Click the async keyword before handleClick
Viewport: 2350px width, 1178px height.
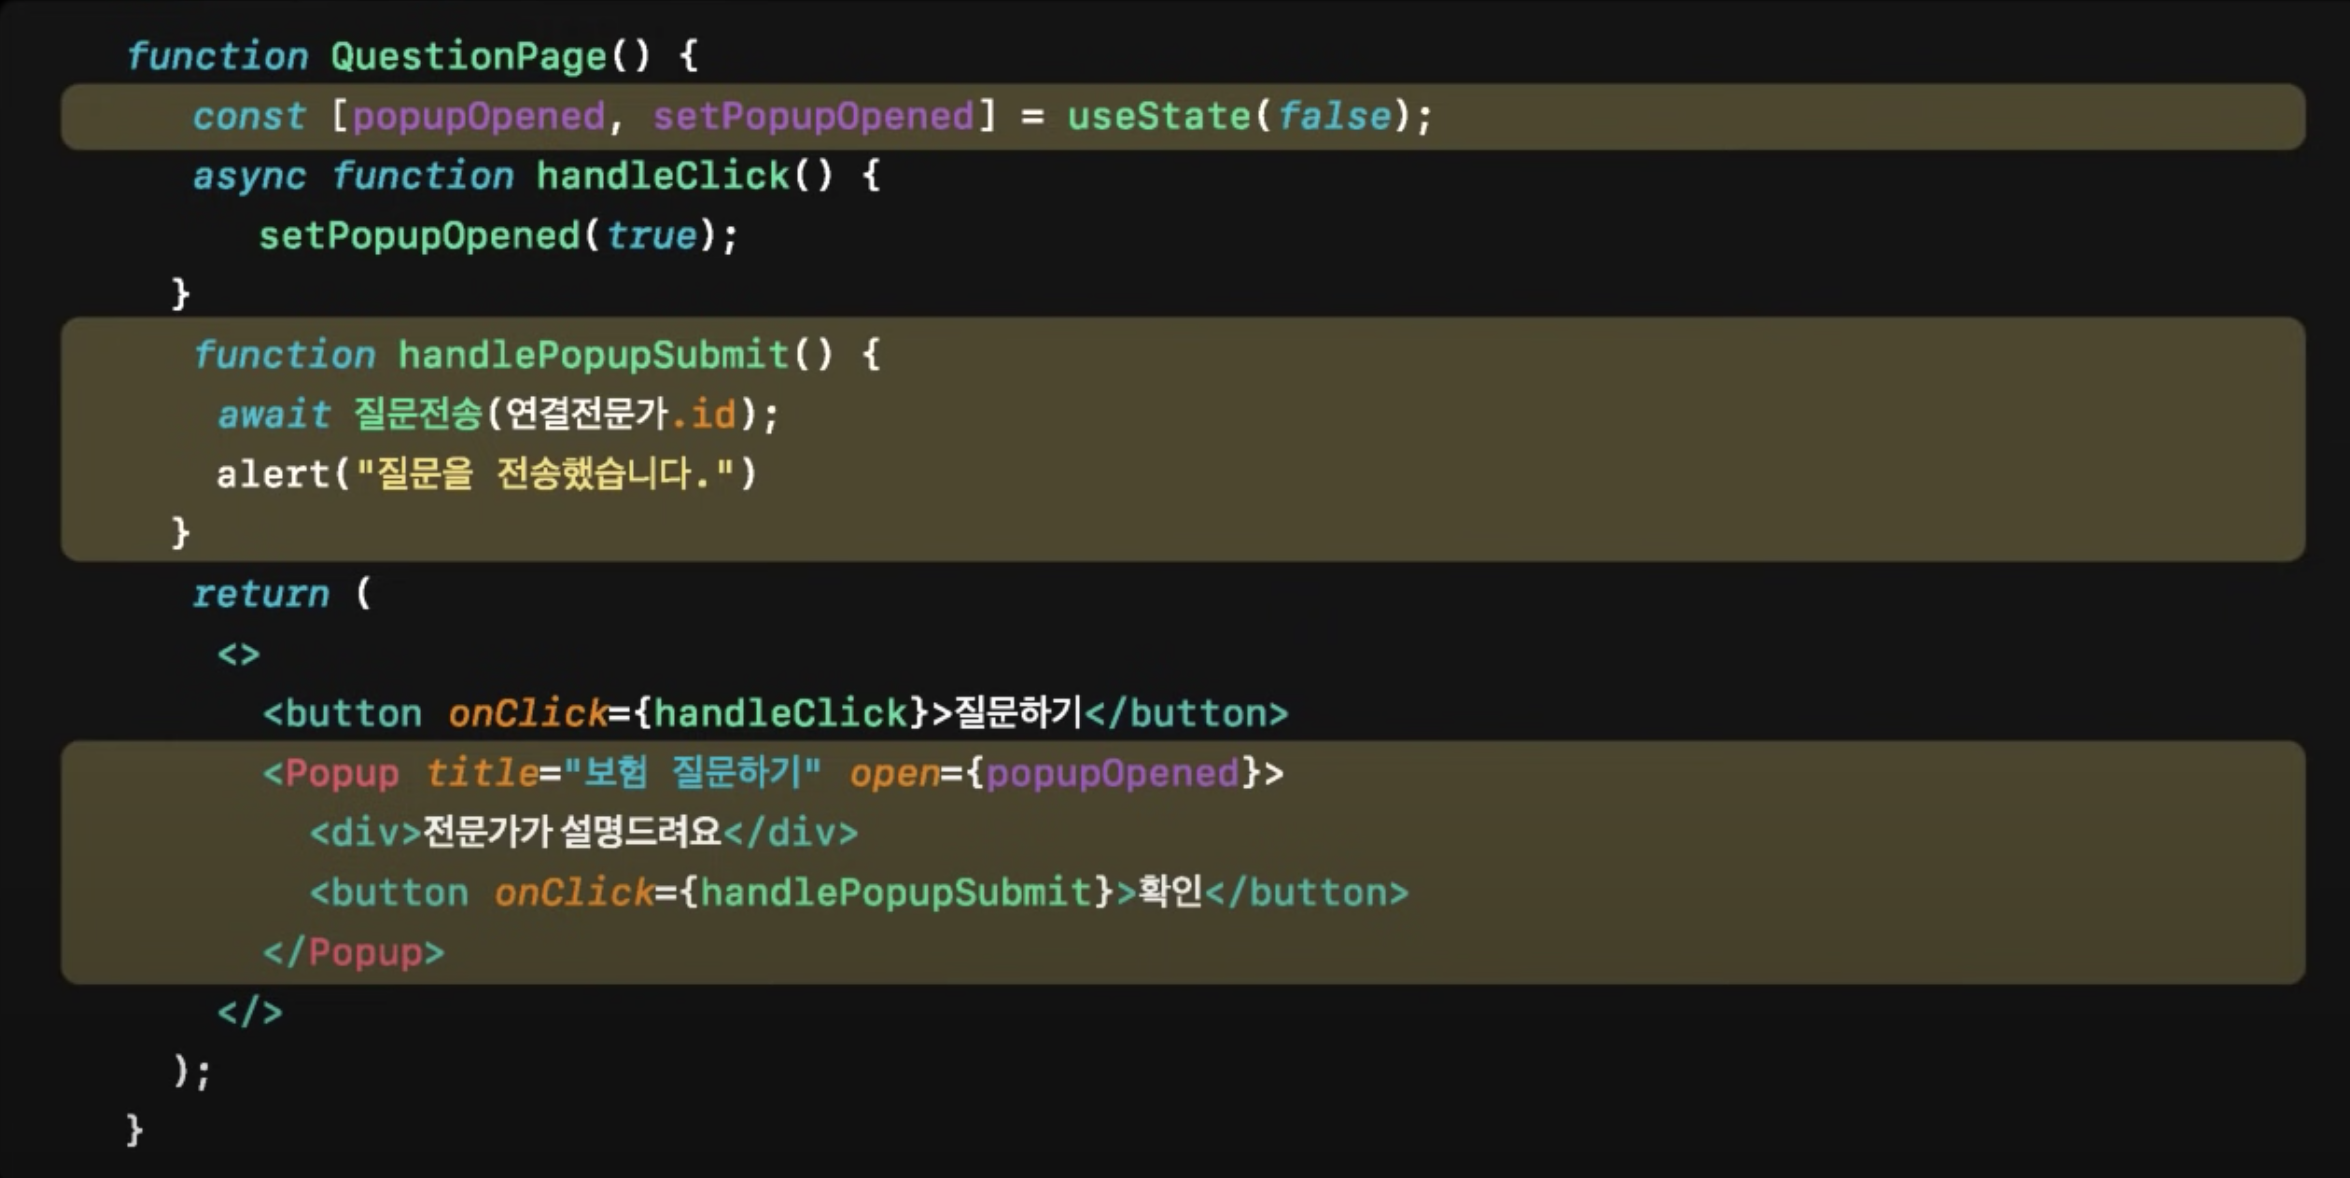point(248,176)
